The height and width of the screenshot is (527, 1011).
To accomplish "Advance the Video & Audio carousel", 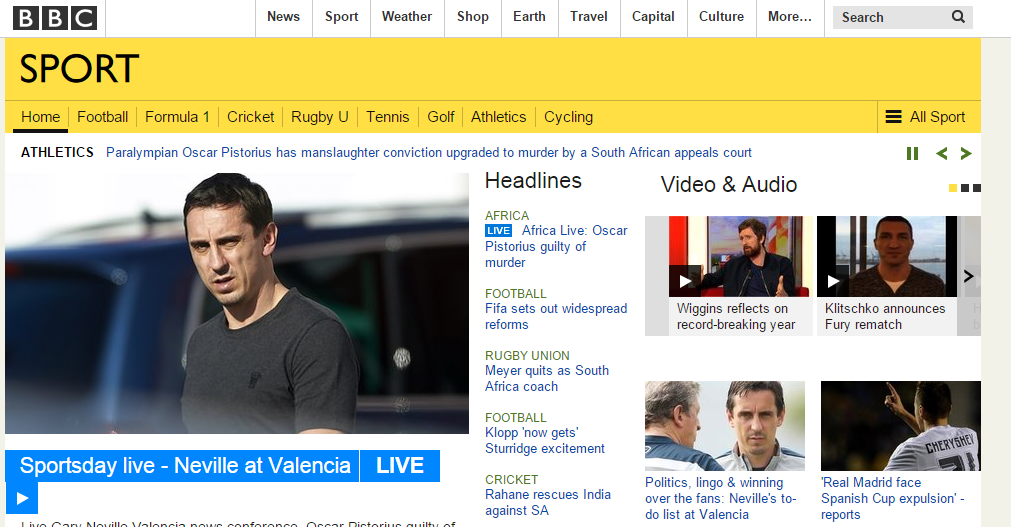I will [x=968, y=276].
